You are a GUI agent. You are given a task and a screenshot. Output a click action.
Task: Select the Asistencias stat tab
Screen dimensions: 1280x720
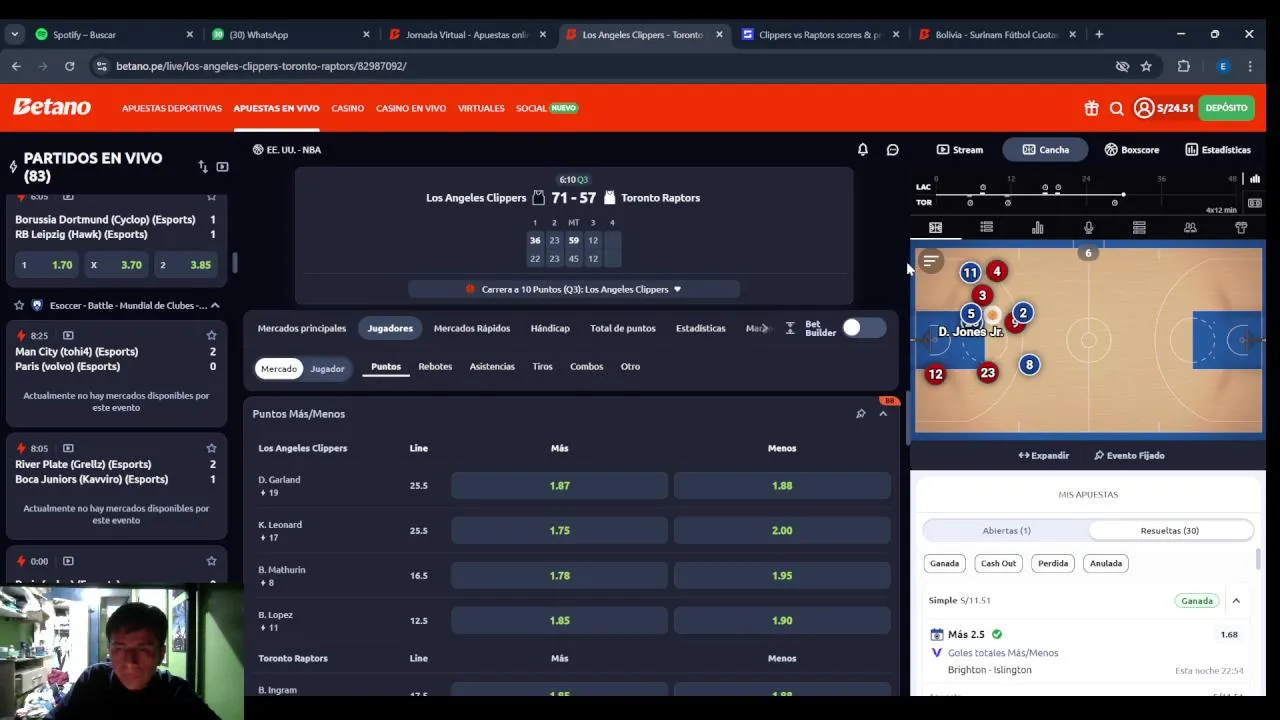(492, 367)
